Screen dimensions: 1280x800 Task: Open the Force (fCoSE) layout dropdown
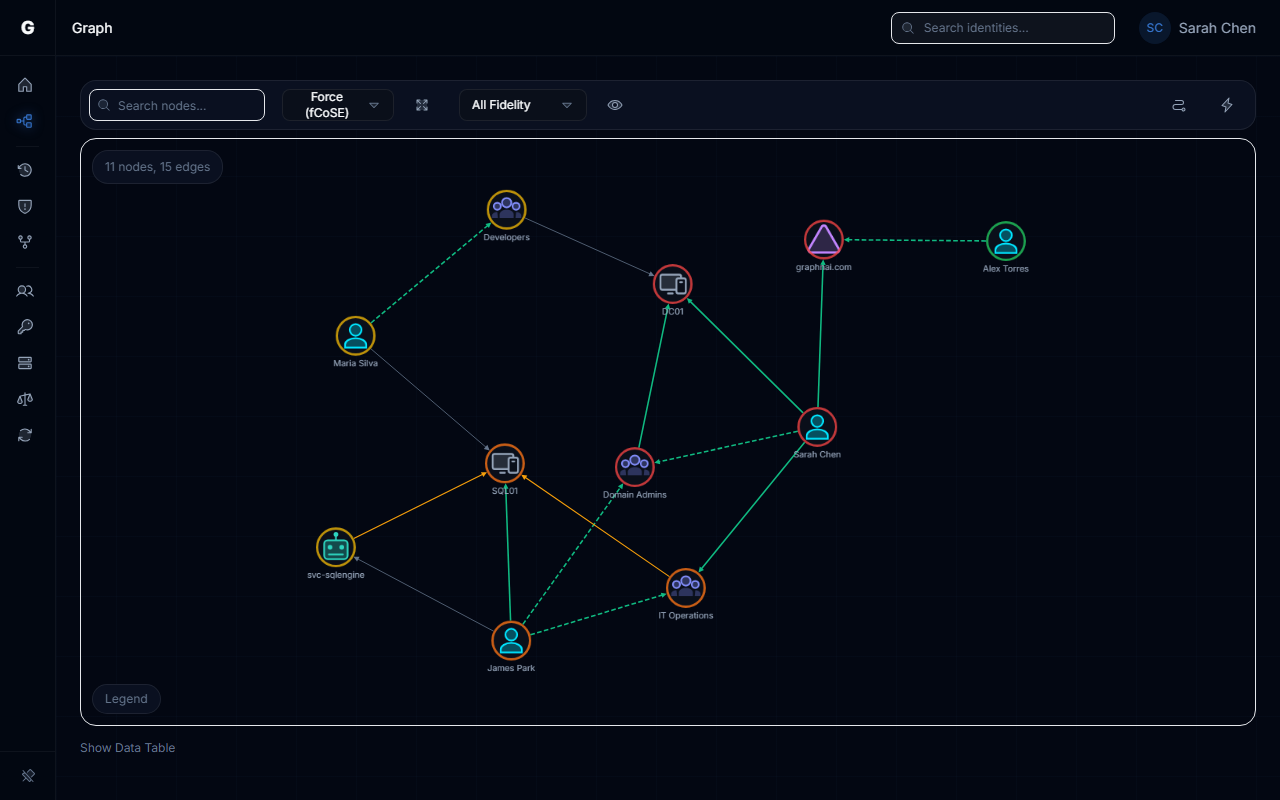pyautogui.click(x=338, y=104)
